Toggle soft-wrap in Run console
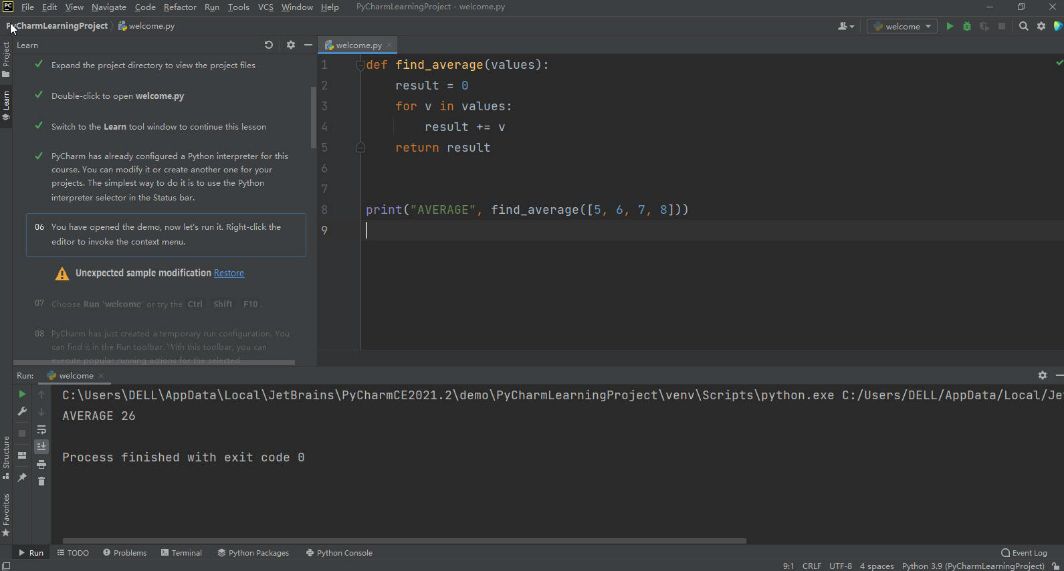 [41, 429]
